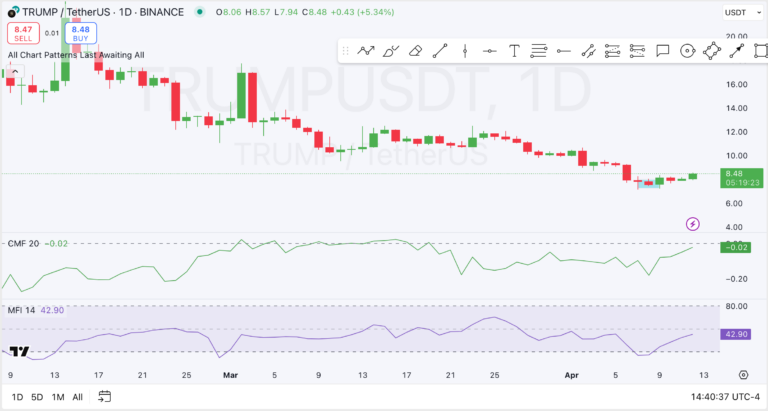Select the Brush drawing tool
768x411 pixels.
[x=391, y=50]
